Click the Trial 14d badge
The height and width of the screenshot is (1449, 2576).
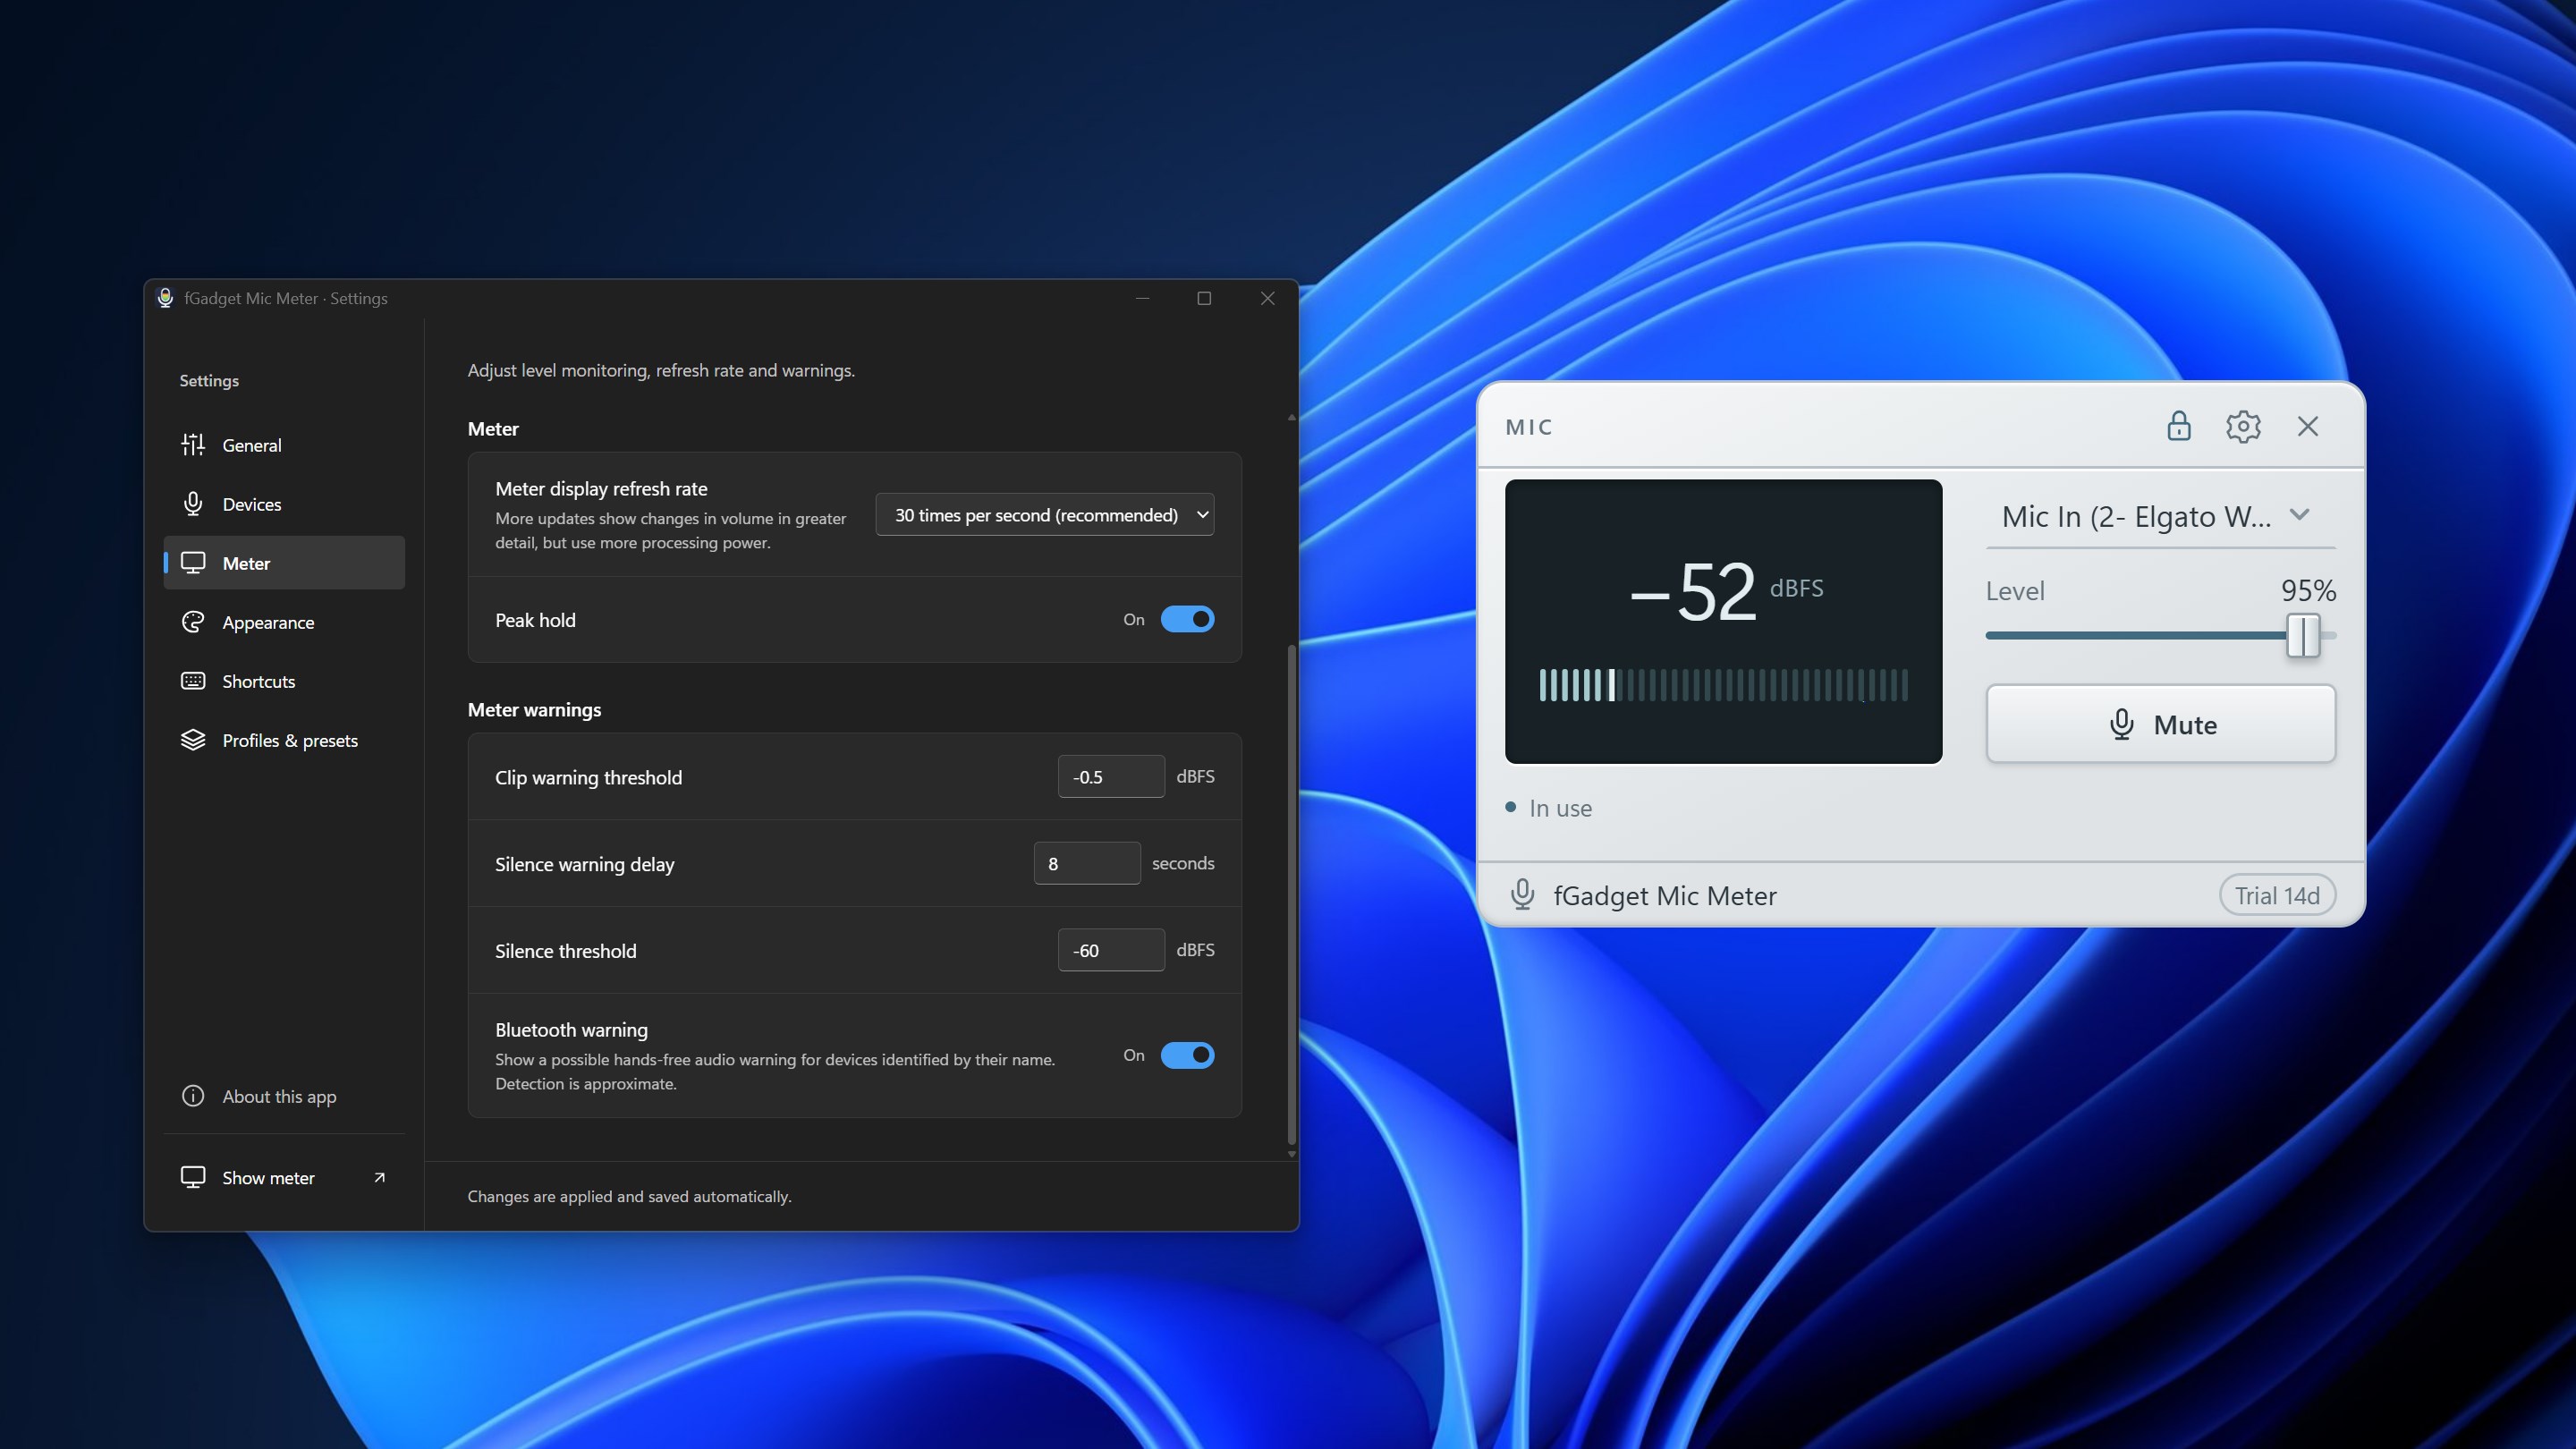pyautogui.click(x=2277, y=895)
